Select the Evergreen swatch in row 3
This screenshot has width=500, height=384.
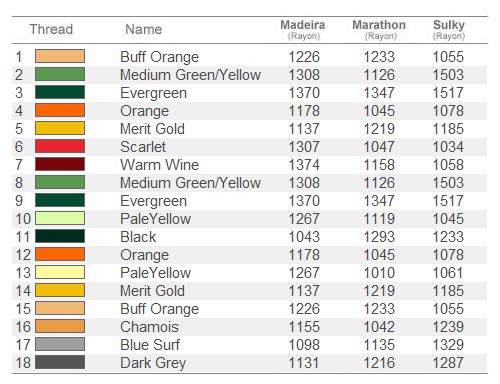[x=60, y=92]
